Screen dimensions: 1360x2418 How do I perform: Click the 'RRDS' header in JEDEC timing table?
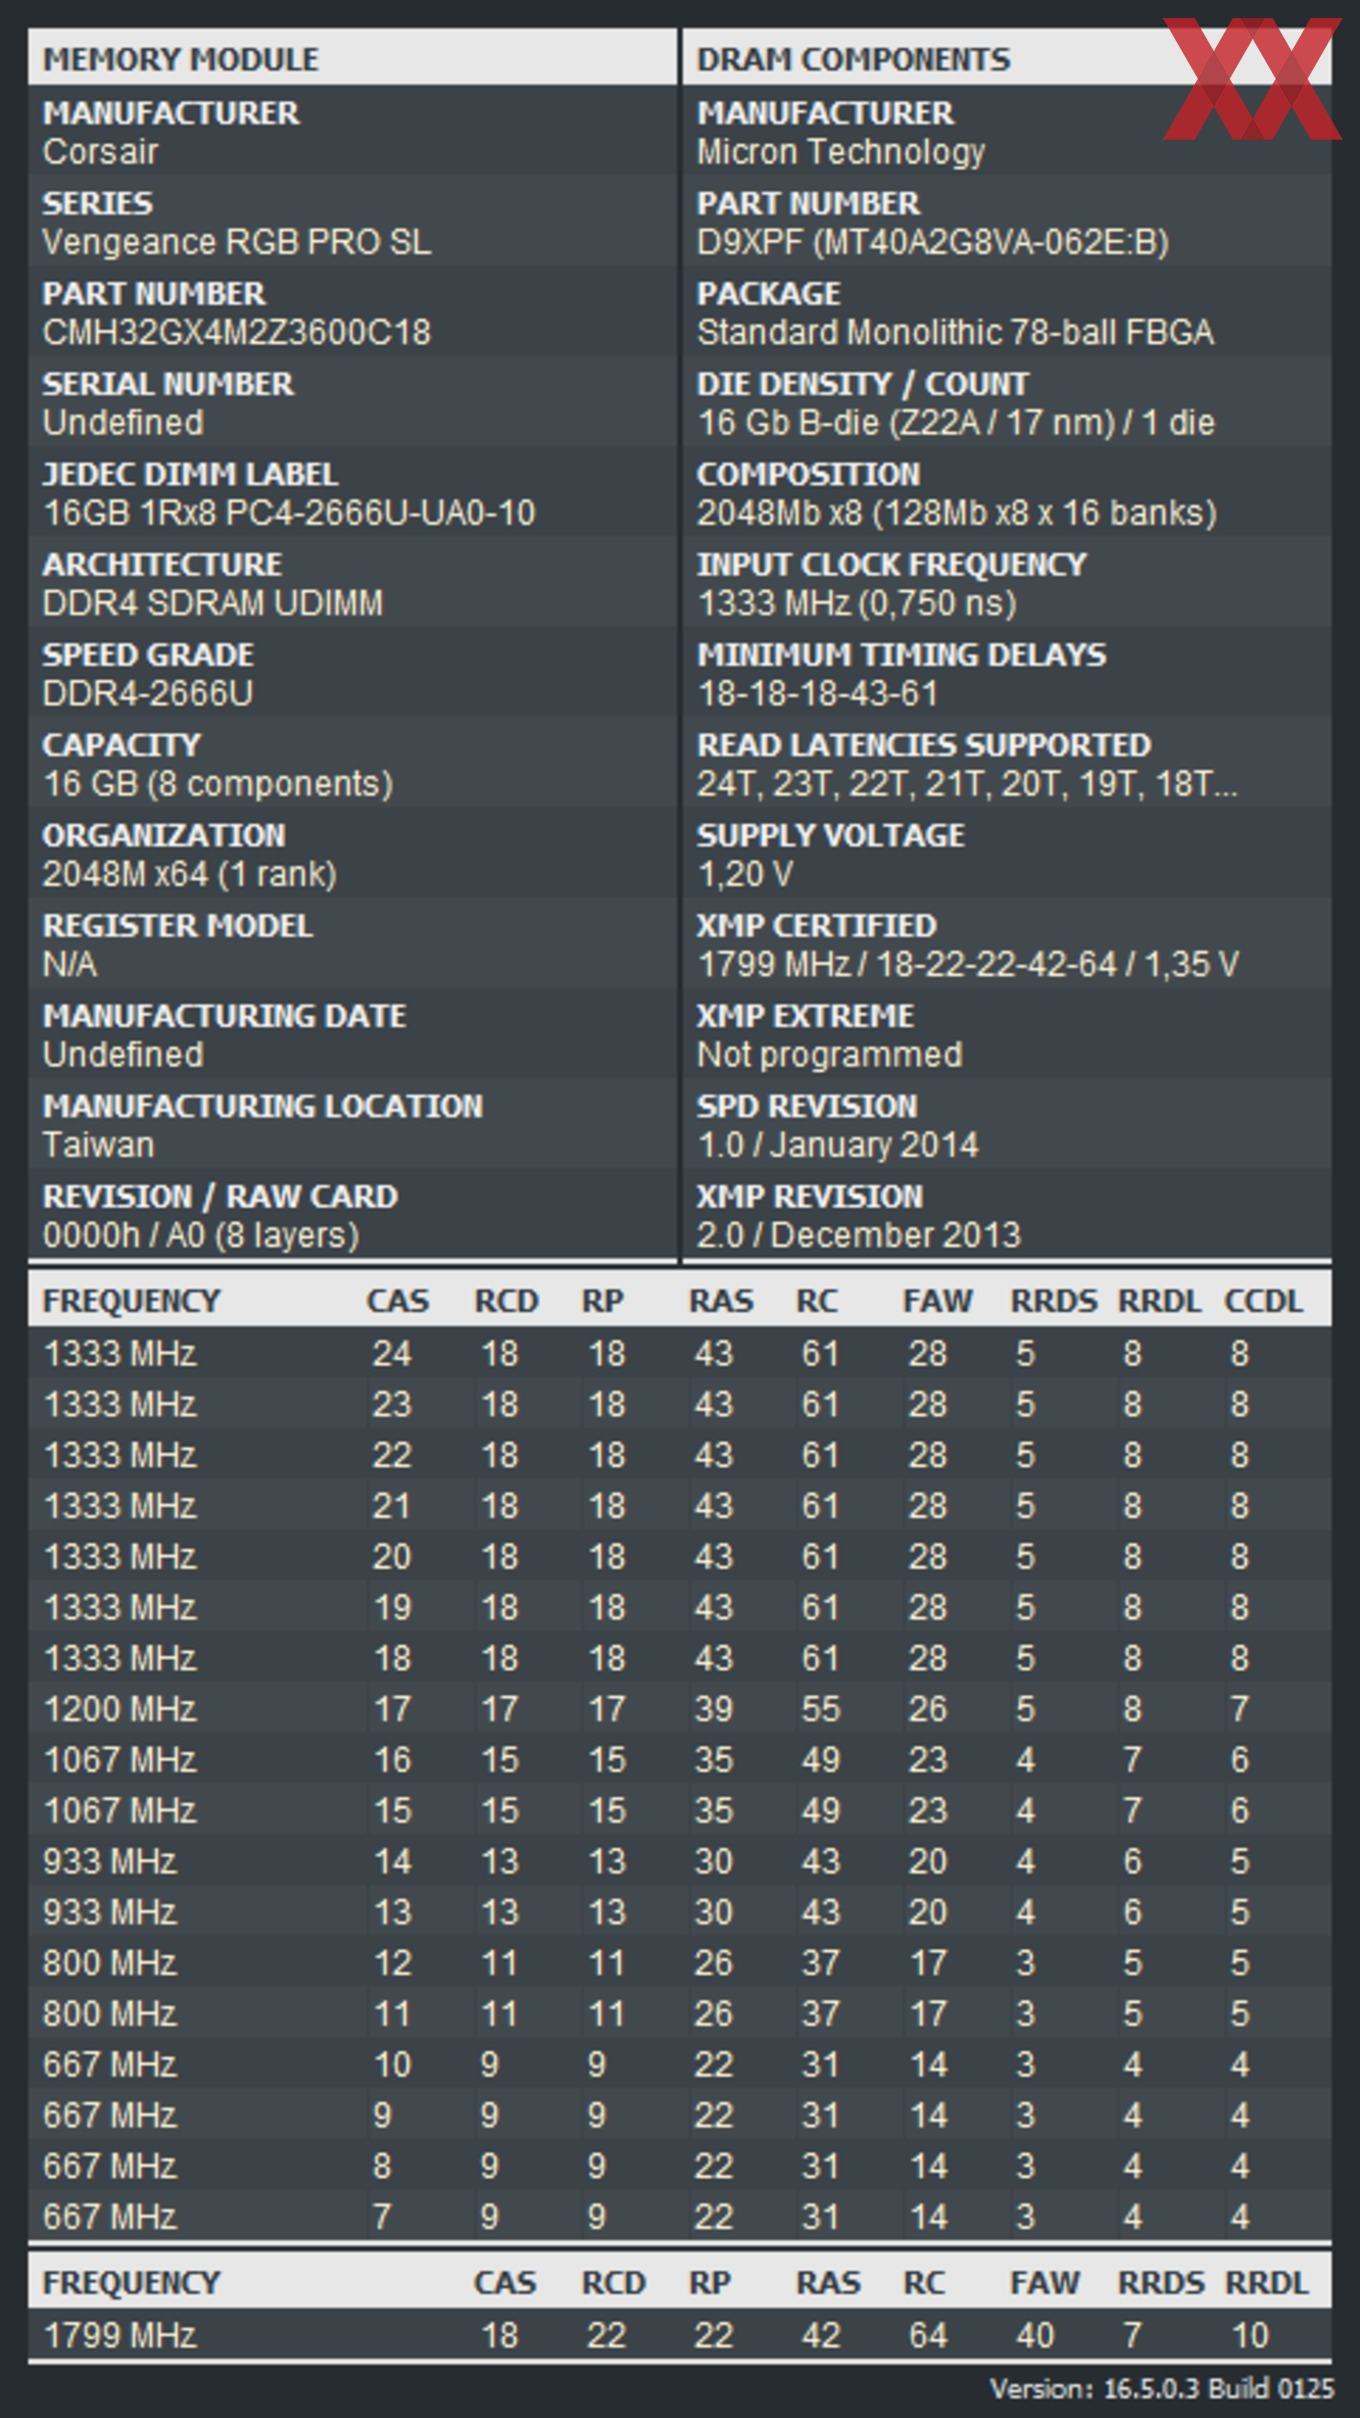pyautogui.click(x=1053, y=1300)
